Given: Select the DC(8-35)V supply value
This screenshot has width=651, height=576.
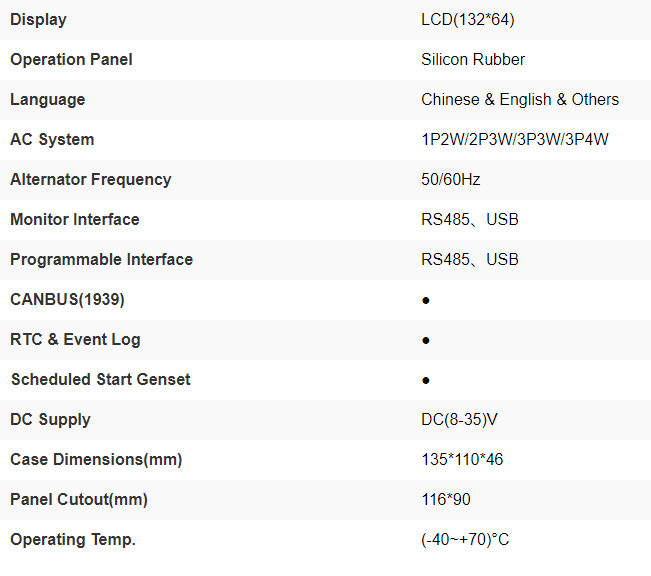Looking at the screenshot, I should pos(459,420).
